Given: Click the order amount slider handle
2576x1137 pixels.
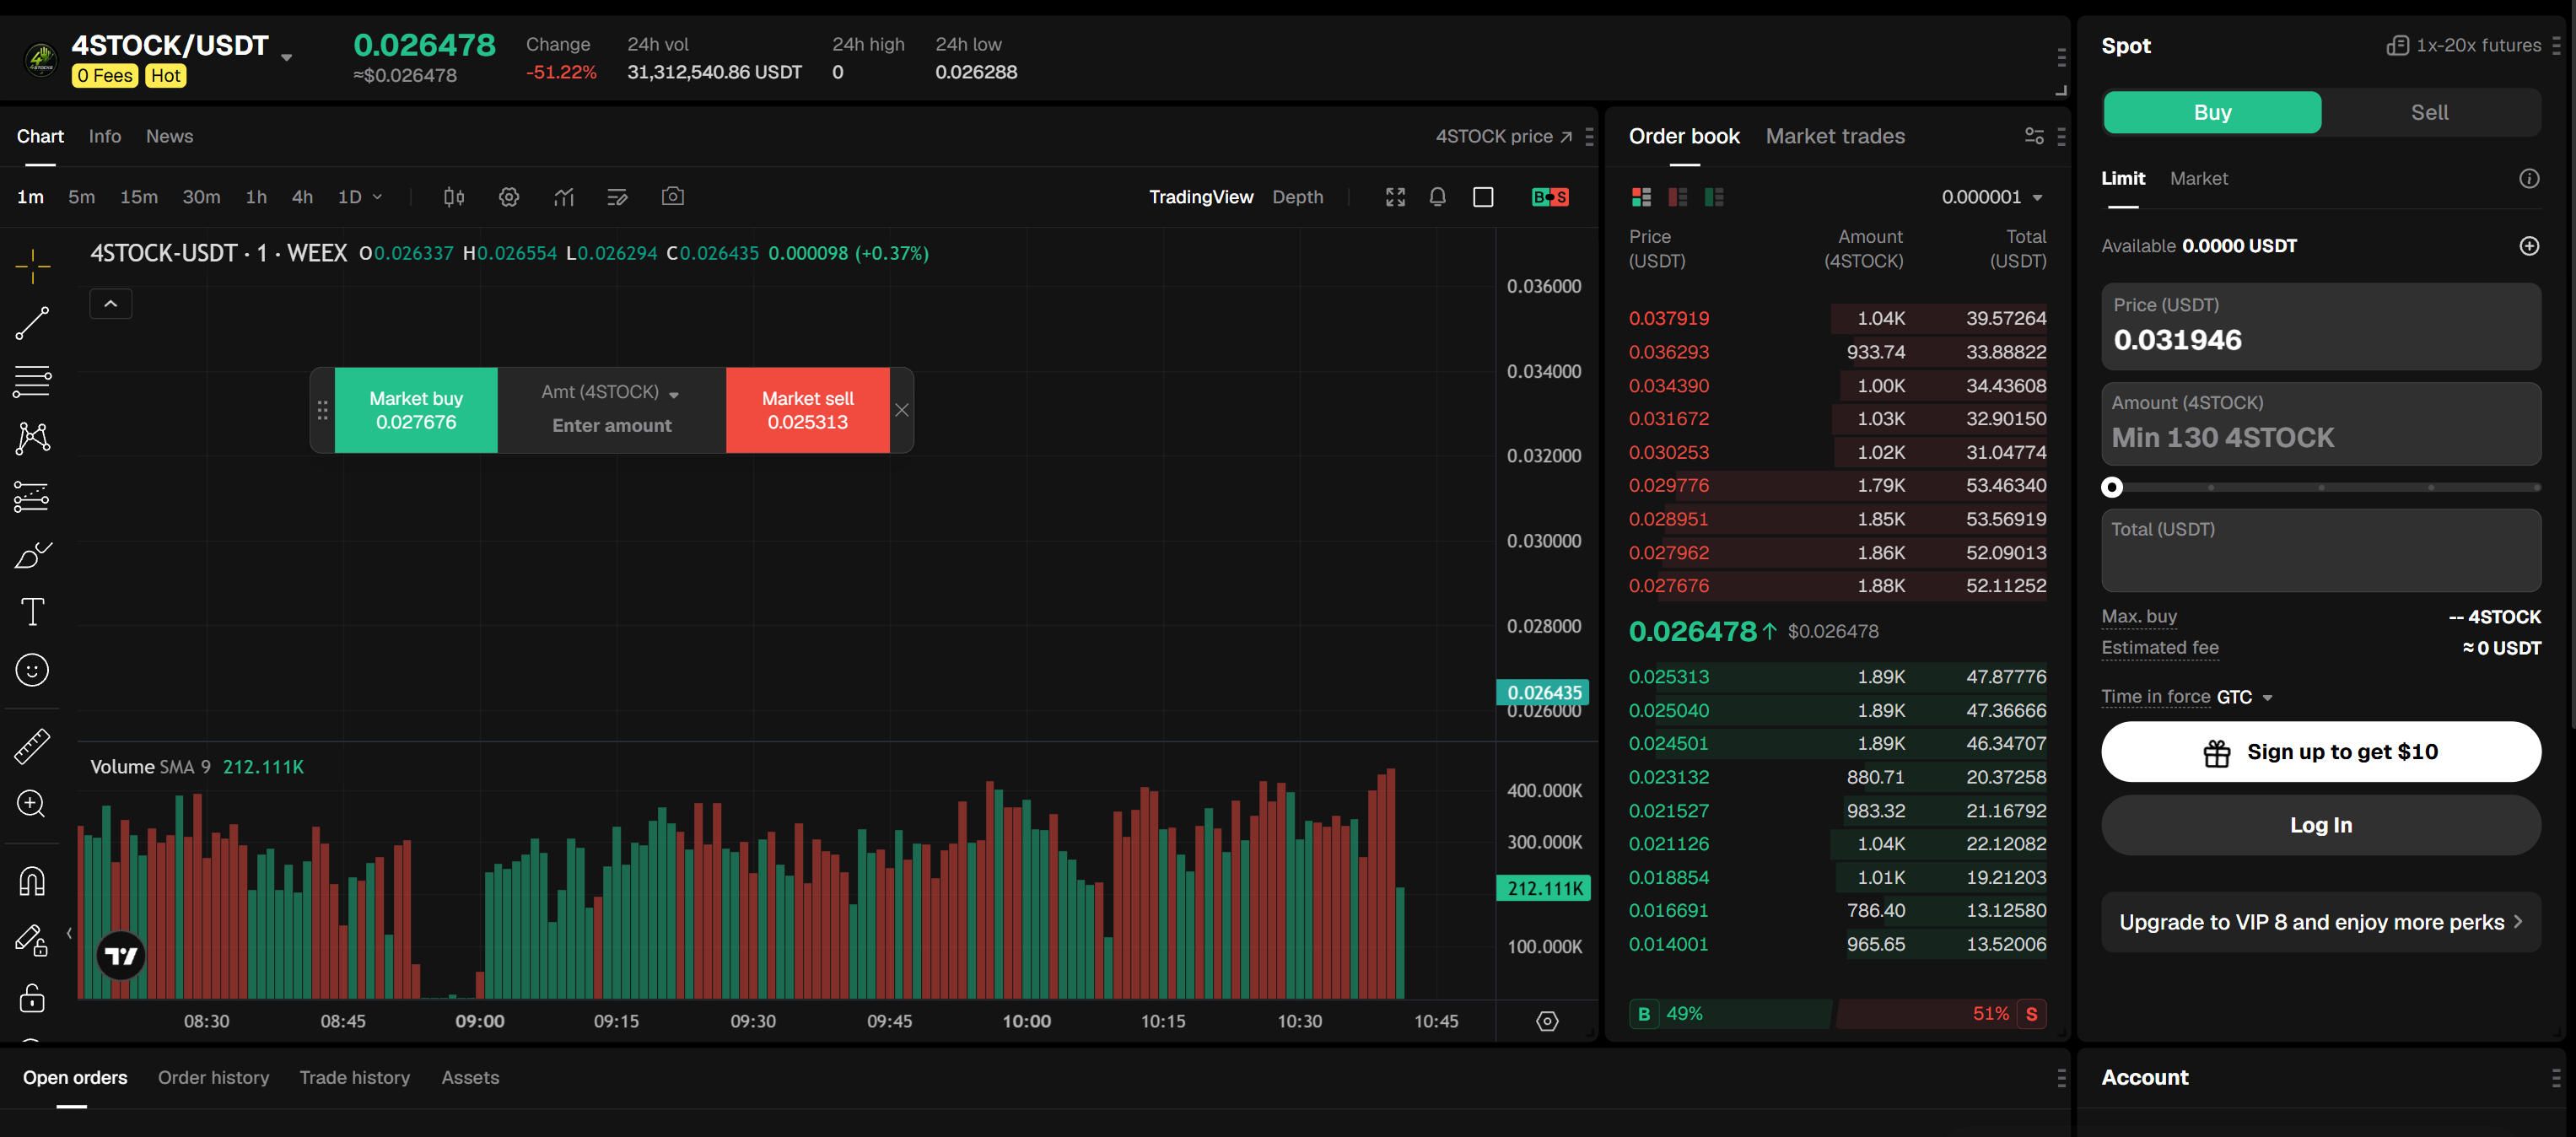Looking at the screenshot, I should click(2112, 487).
